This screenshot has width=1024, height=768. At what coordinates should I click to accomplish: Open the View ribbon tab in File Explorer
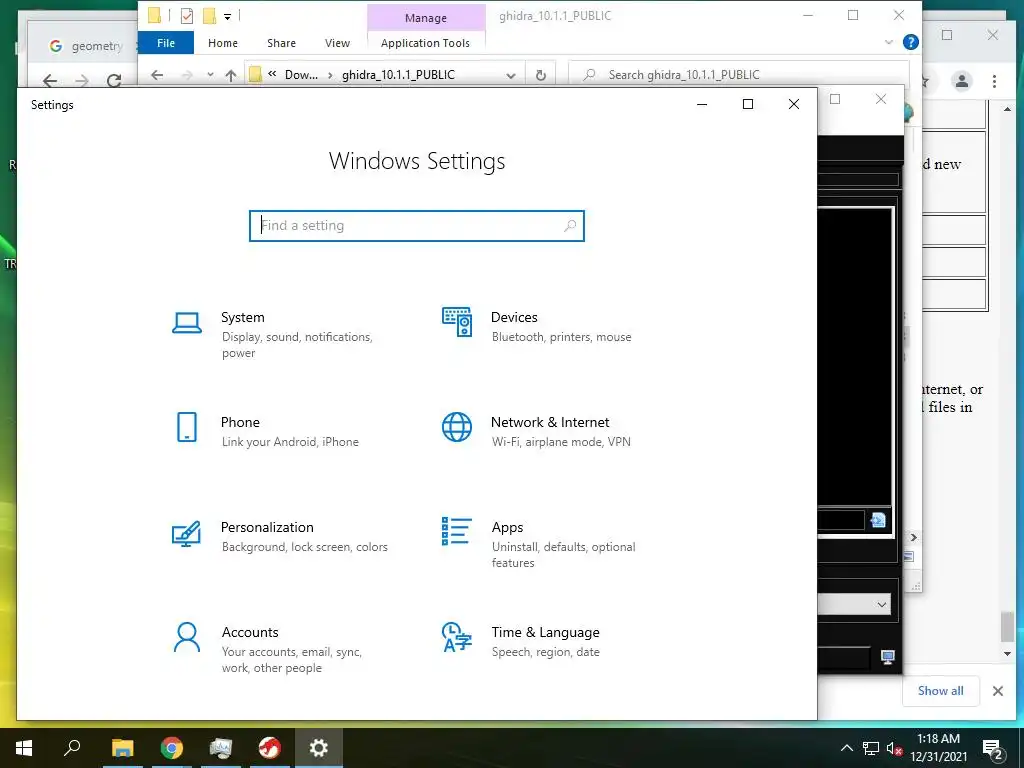pyautogui.click(x=337, y=43)
